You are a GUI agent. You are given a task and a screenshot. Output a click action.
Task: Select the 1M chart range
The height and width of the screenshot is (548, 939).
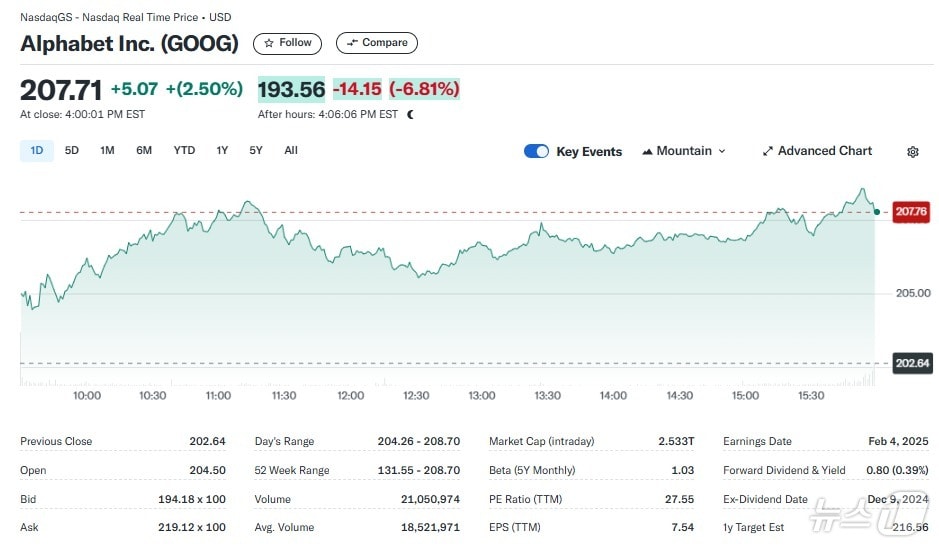click(x=107, y=151)
